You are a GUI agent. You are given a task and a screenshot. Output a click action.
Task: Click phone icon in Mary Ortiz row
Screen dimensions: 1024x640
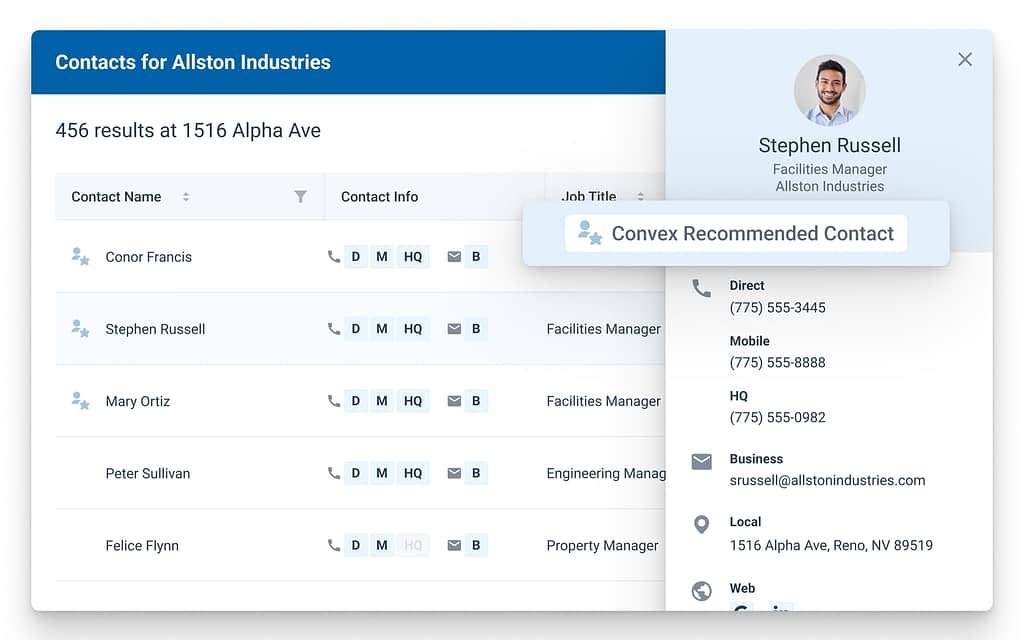(334, 400)
